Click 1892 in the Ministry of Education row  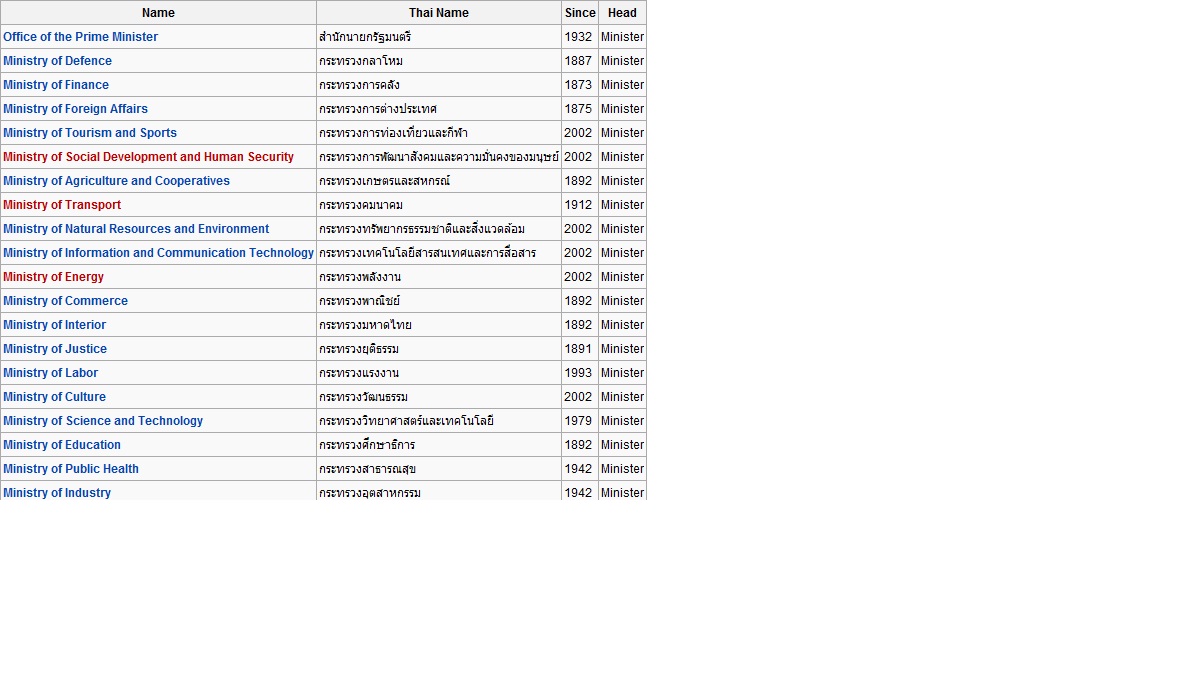pos(578,445)
